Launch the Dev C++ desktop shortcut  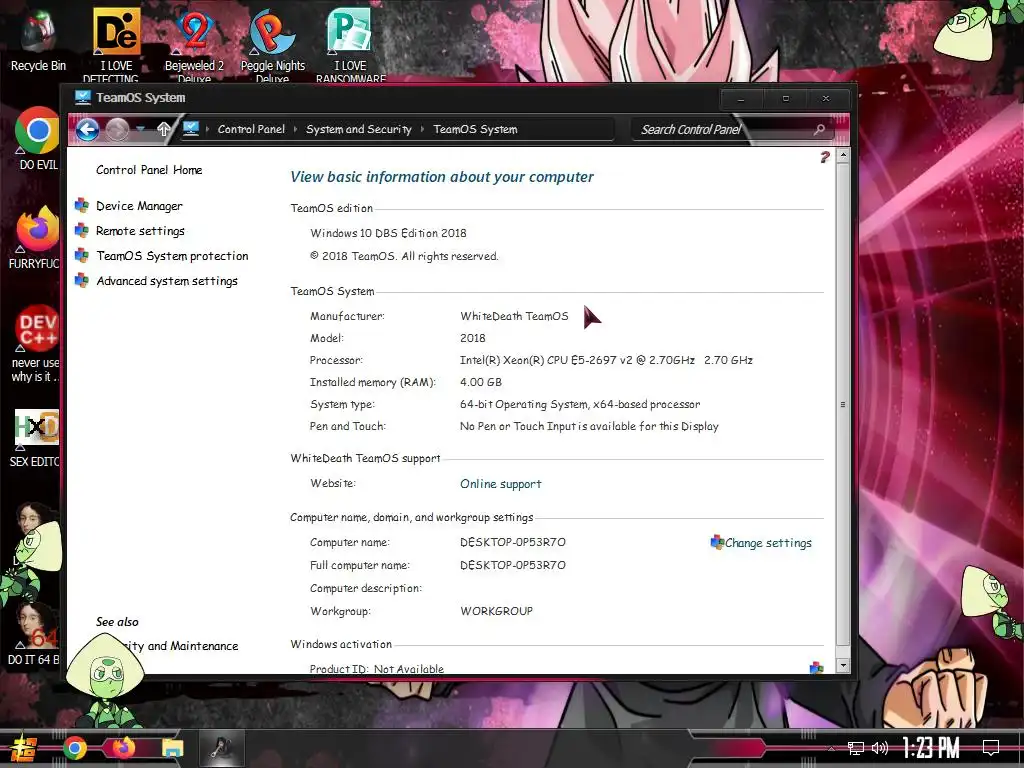click(36, 344)
